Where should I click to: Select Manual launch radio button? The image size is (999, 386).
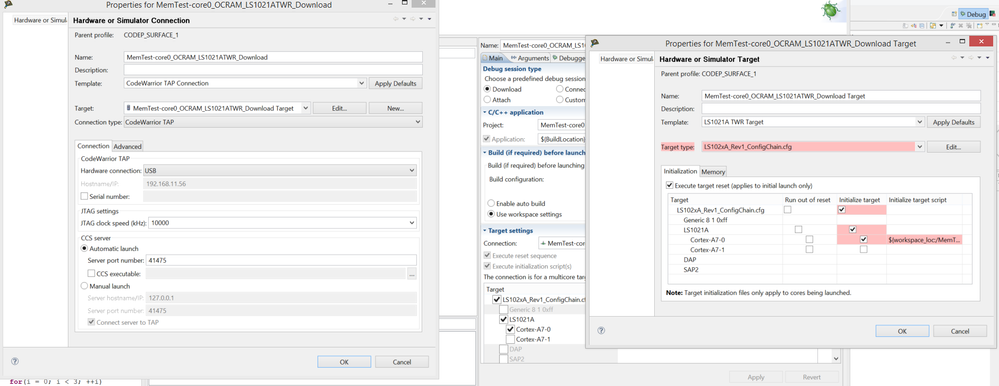click(x=84, y=286)
